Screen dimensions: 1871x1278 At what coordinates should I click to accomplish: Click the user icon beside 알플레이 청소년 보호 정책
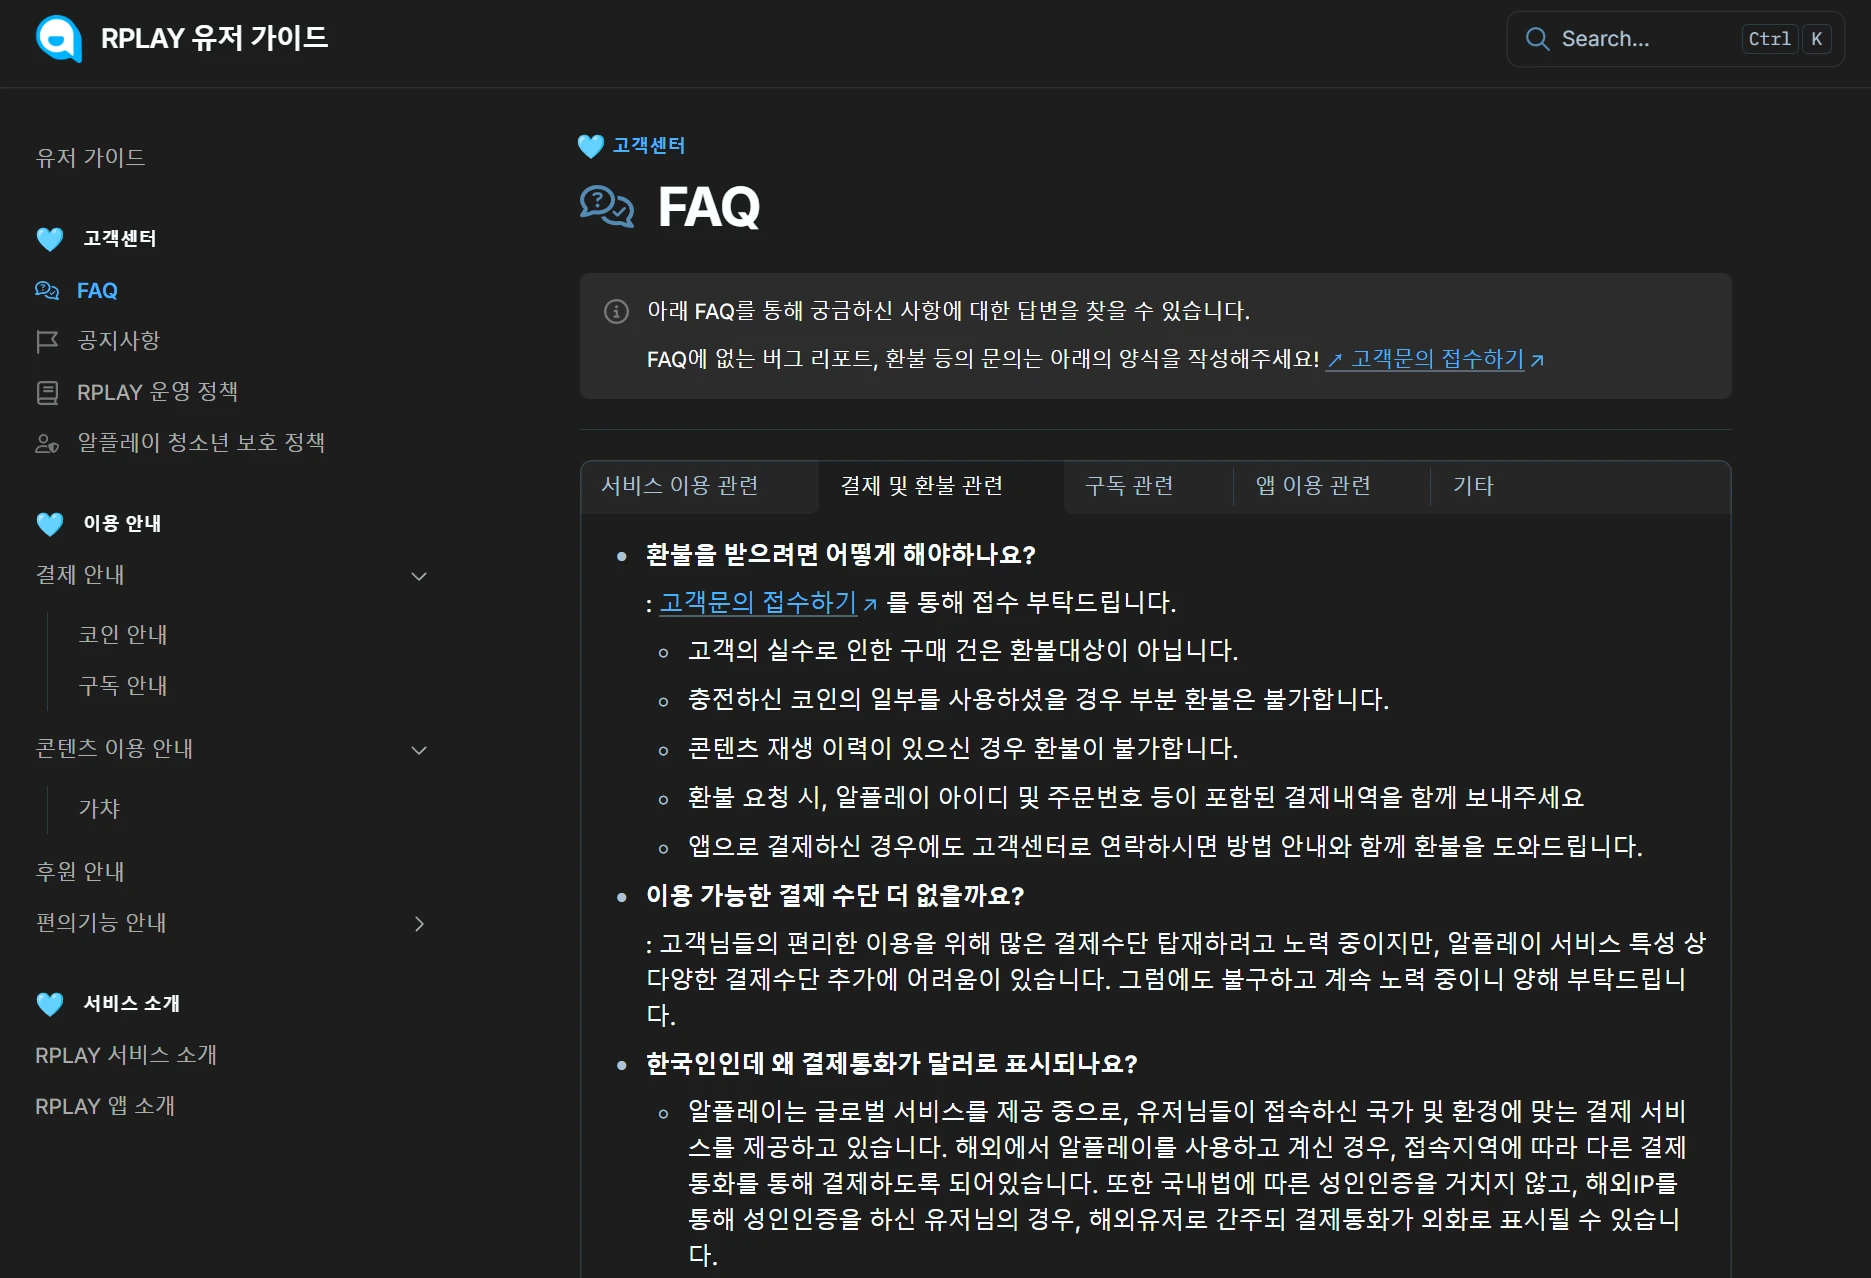47,443
